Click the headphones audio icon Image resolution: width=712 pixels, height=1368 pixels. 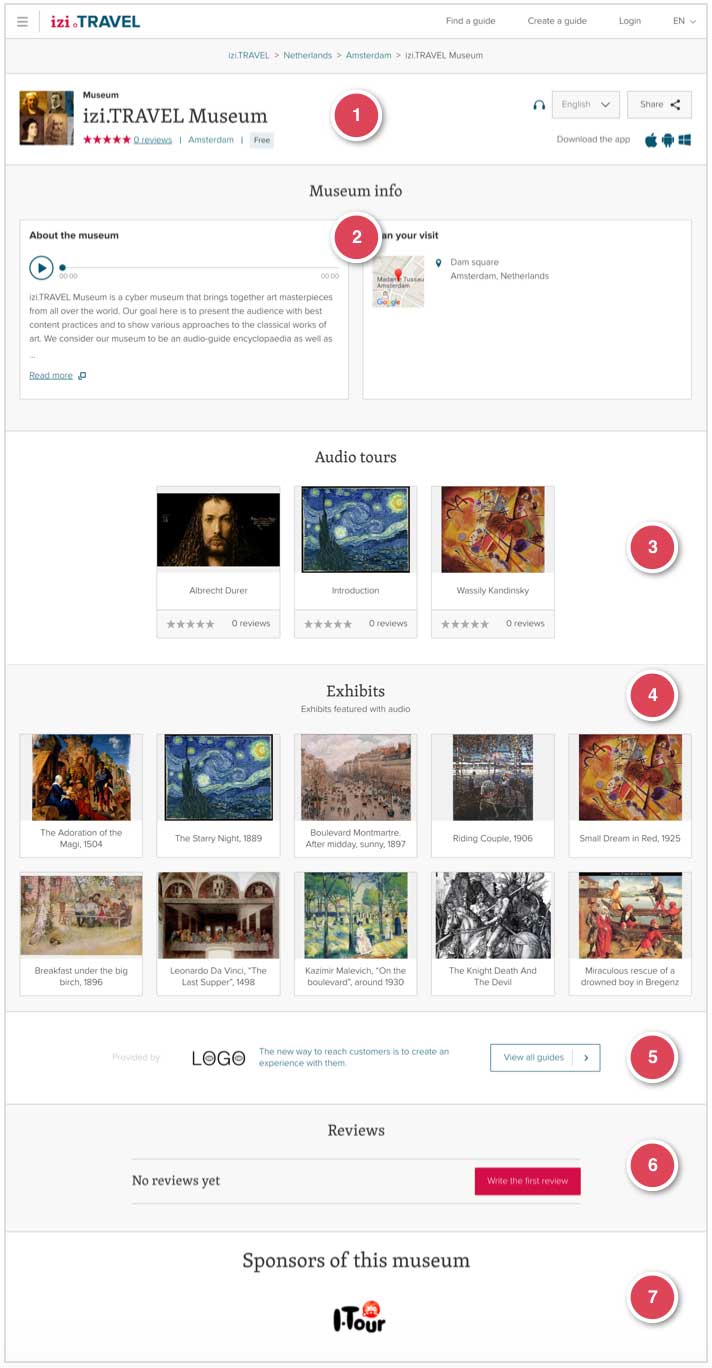(x=539, y=105)
